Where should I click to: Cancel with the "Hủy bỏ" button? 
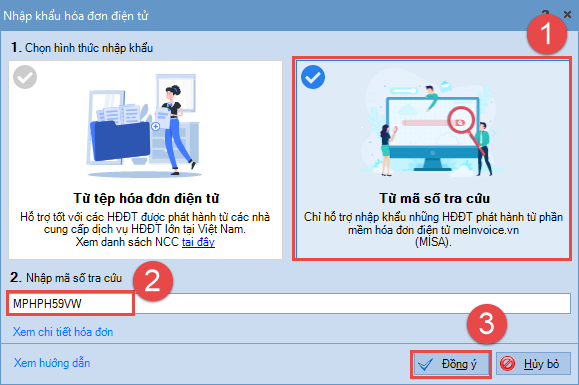[x=533, y=364]
